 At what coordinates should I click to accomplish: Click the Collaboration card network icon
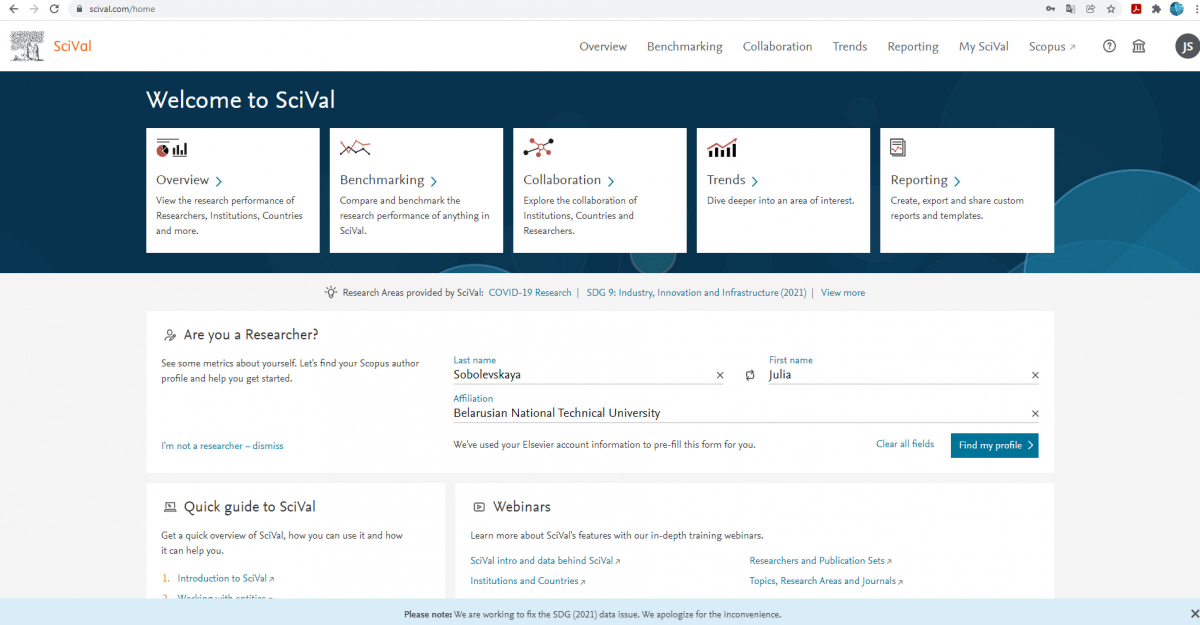click(538, 148)
